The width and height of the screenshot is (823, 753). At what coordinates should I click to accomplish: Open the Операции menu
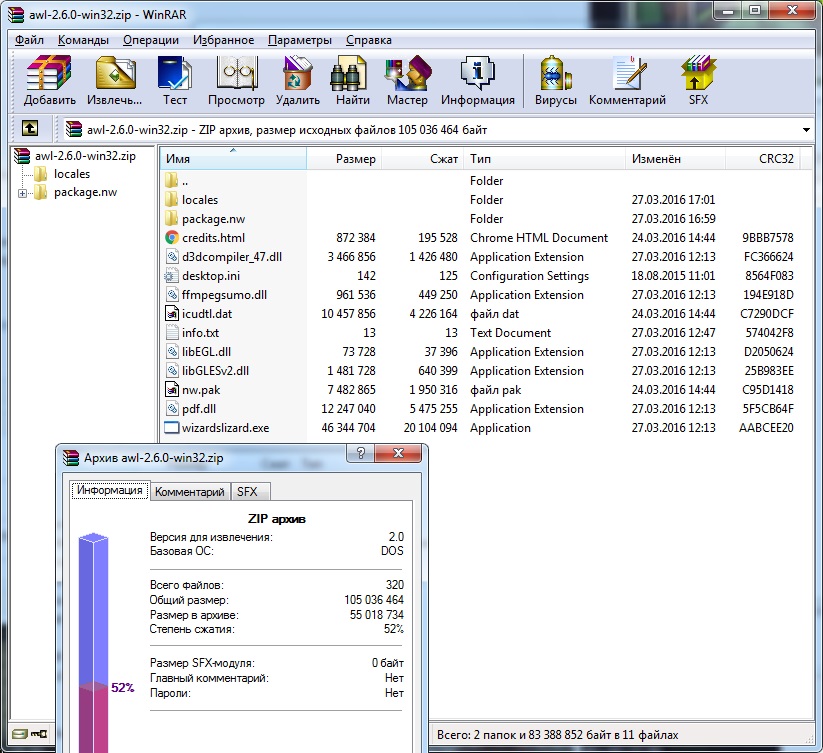coord(151,40)
